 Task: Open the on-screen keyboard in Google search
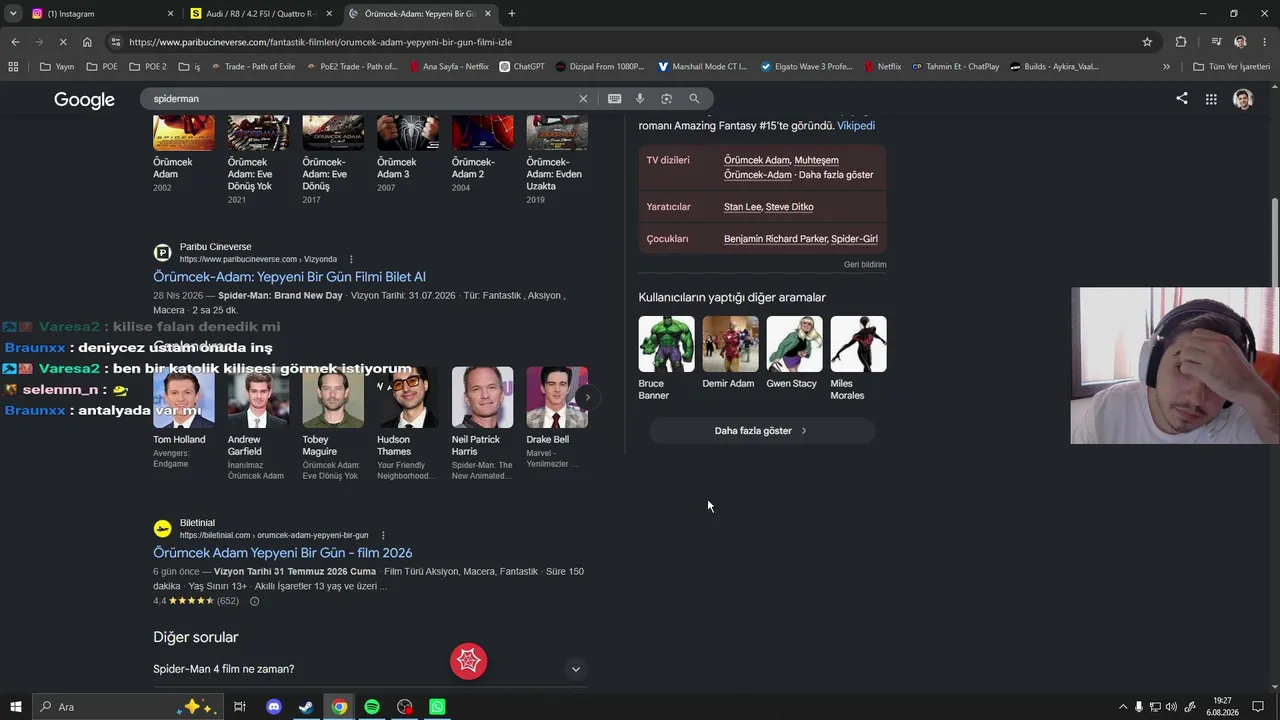coord(614,99)
